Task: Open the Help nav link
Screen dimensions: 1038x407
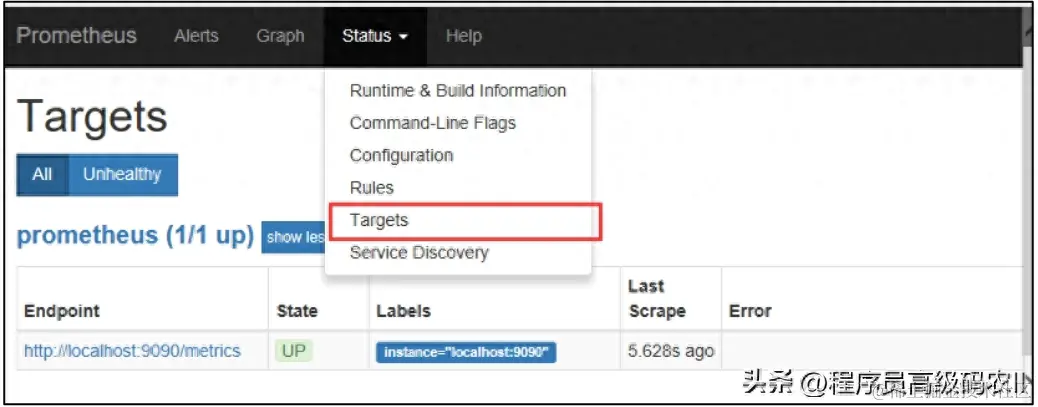Action: (463, 36)
